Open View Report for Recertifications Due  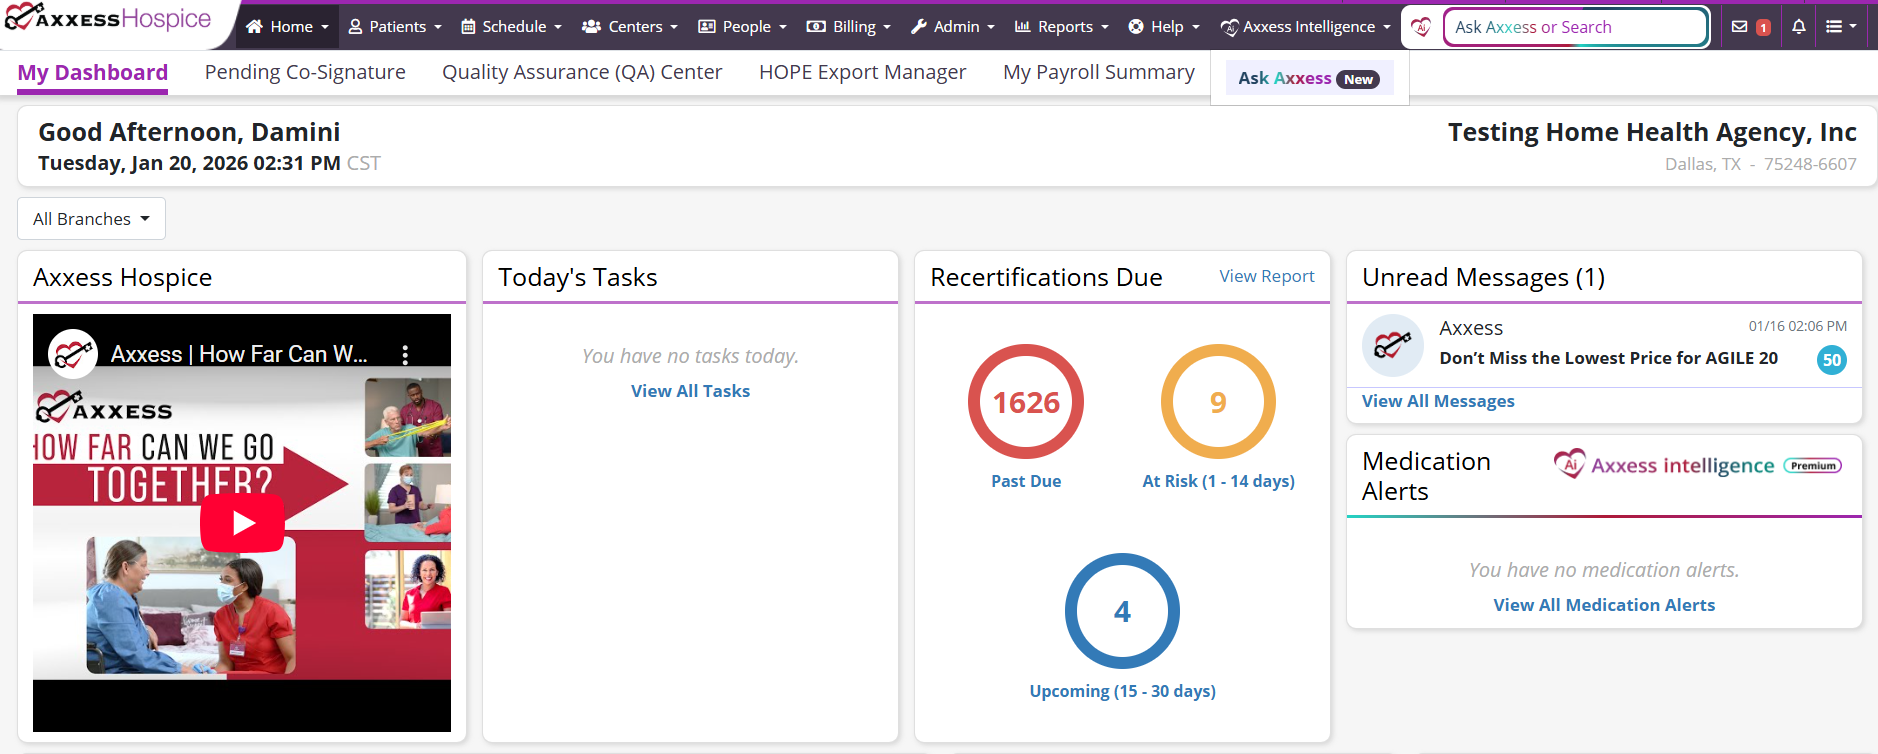(1266, 277)
